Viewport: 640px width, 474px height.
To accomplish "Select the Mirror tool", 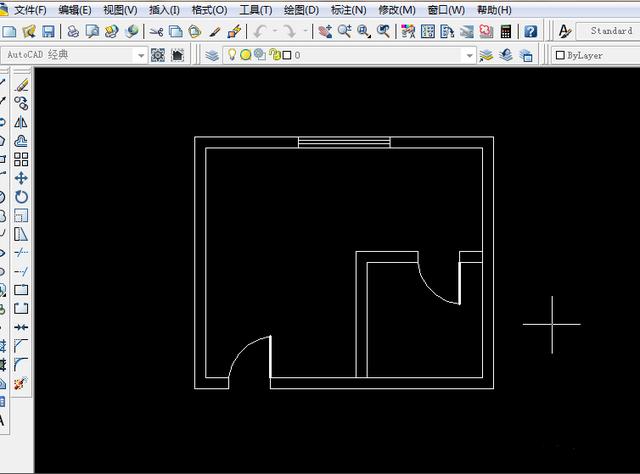I will 21,122.
